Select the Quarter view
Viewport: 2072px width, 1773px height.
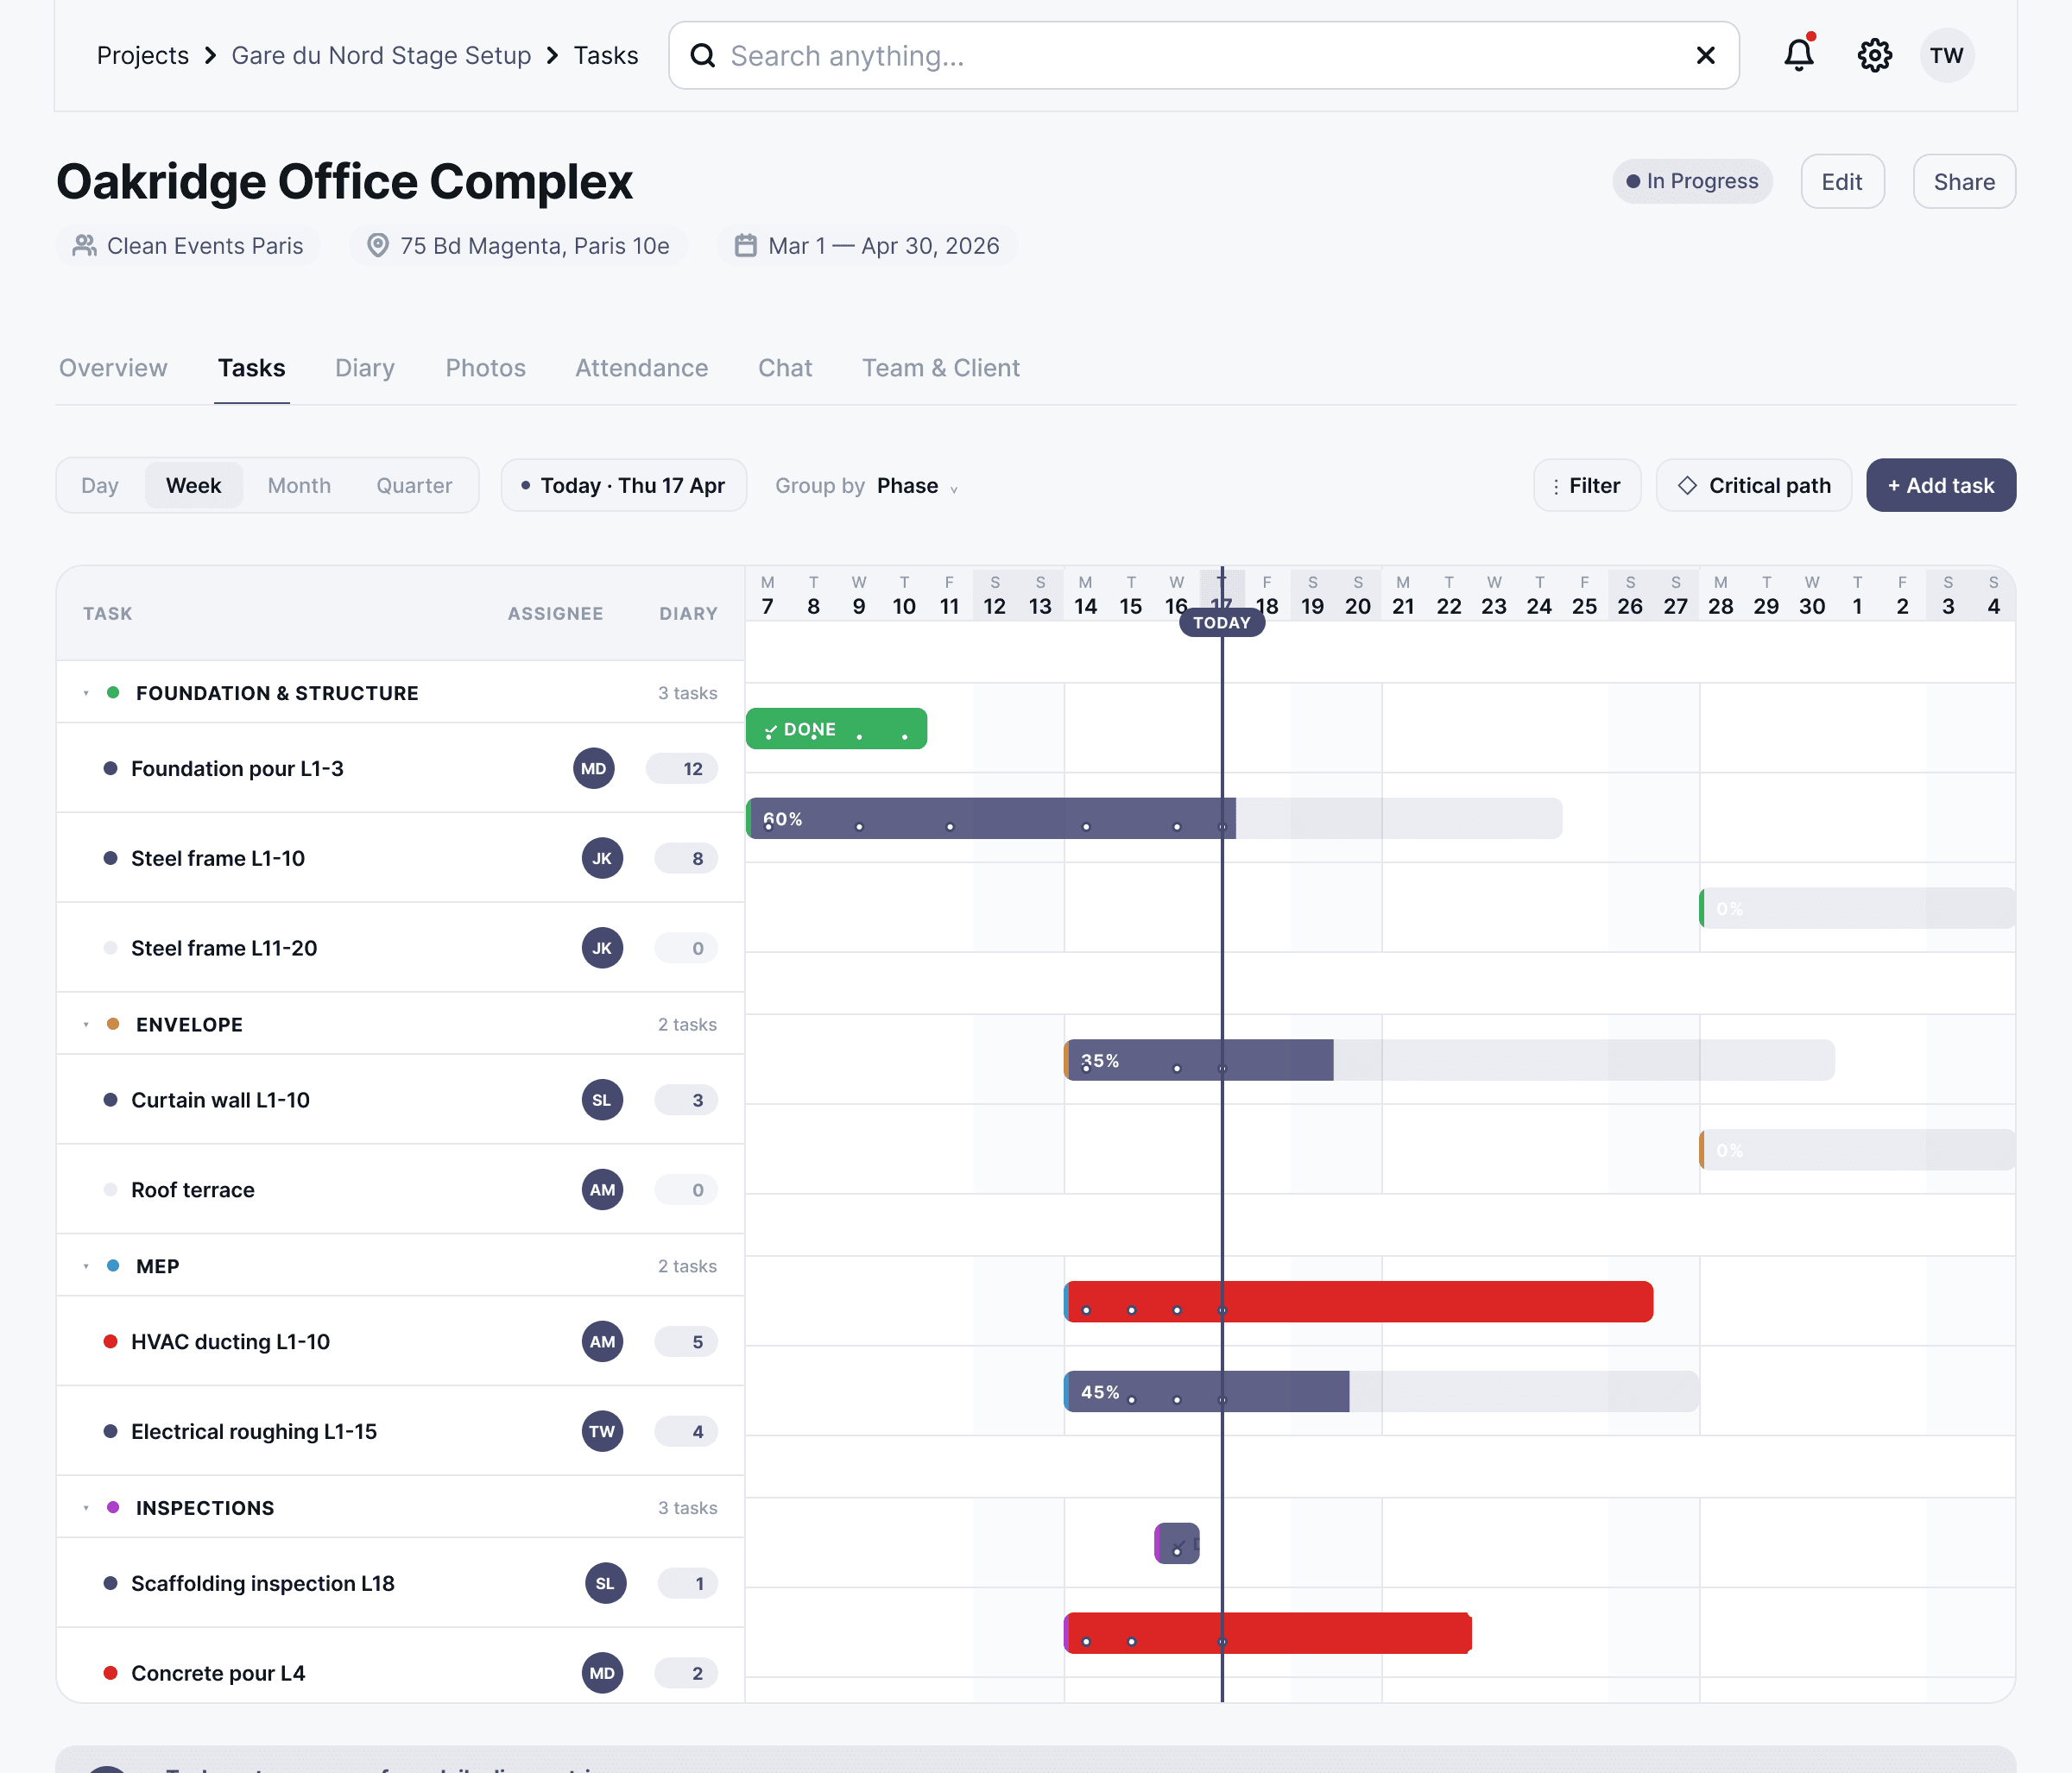click(x=414, y=485)
